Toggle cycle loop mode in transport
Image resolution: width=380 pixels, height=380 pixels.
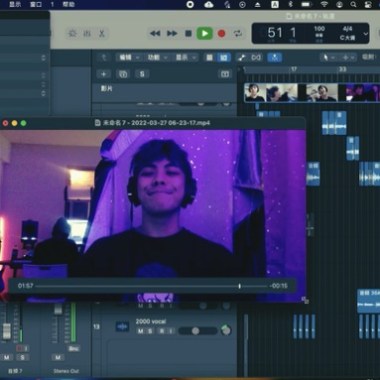click(238, 33)
